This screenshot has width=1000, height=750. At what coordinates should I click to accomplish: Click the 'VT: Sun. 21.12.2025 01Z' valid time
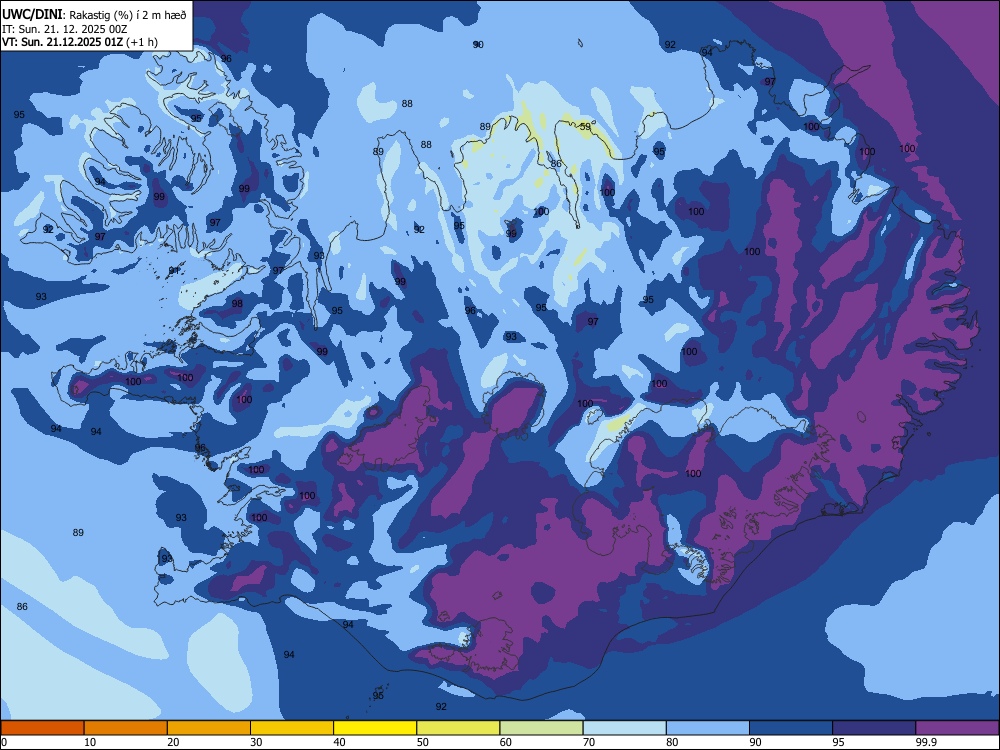62,42
